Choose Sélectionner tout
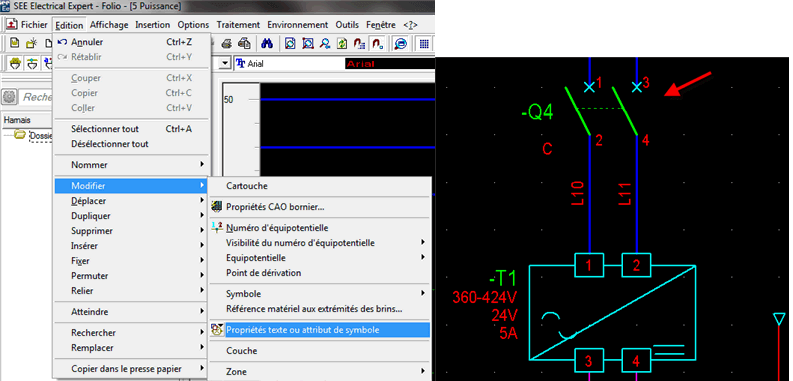 coord(131,129)
